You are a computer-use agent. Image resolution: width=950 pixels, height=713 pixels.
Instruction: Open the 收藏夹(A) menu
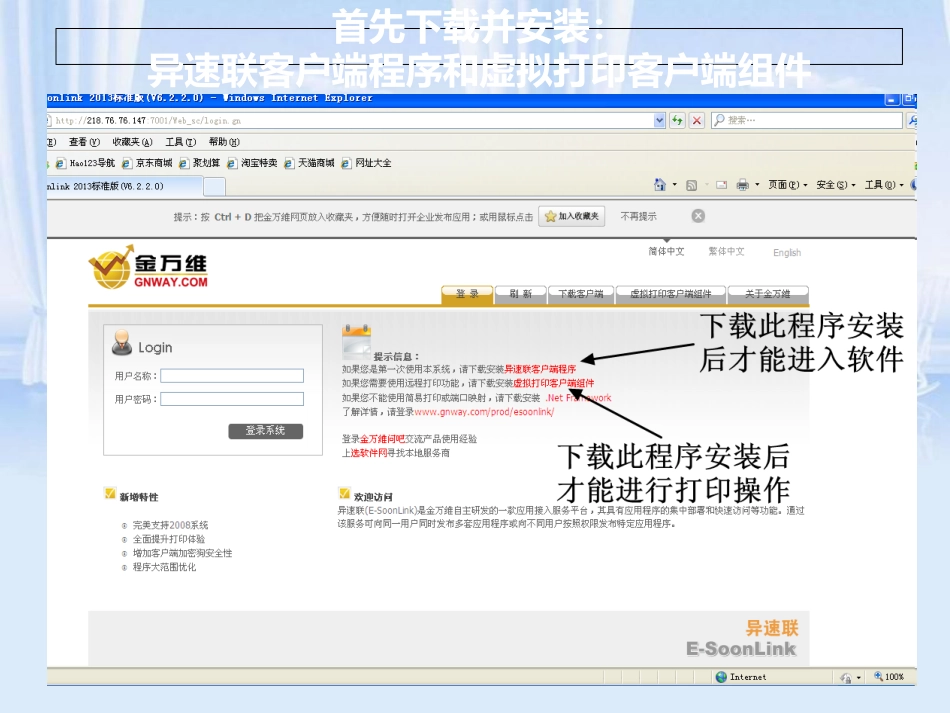pyautogui.click(x=132, y=142)
